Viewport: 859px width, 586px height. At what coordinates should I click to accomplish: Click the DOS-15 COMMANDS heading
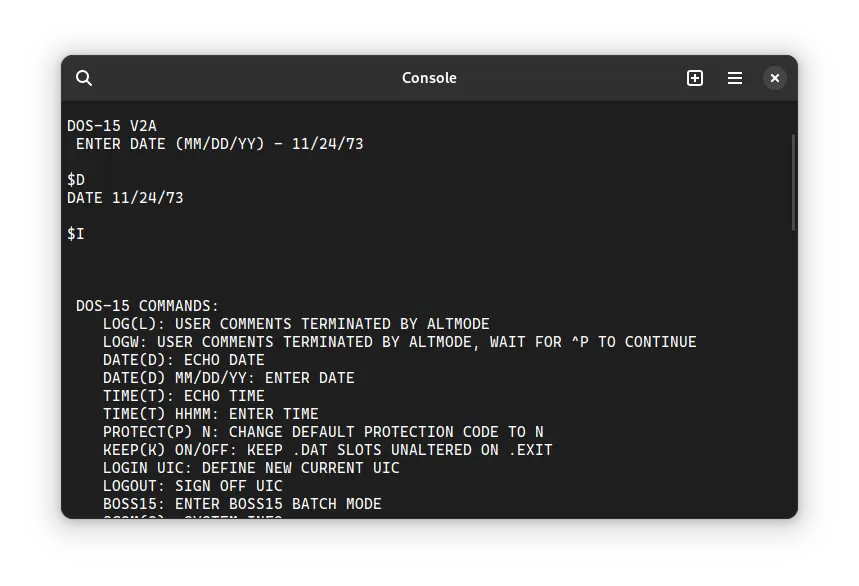tap(147, 306)
